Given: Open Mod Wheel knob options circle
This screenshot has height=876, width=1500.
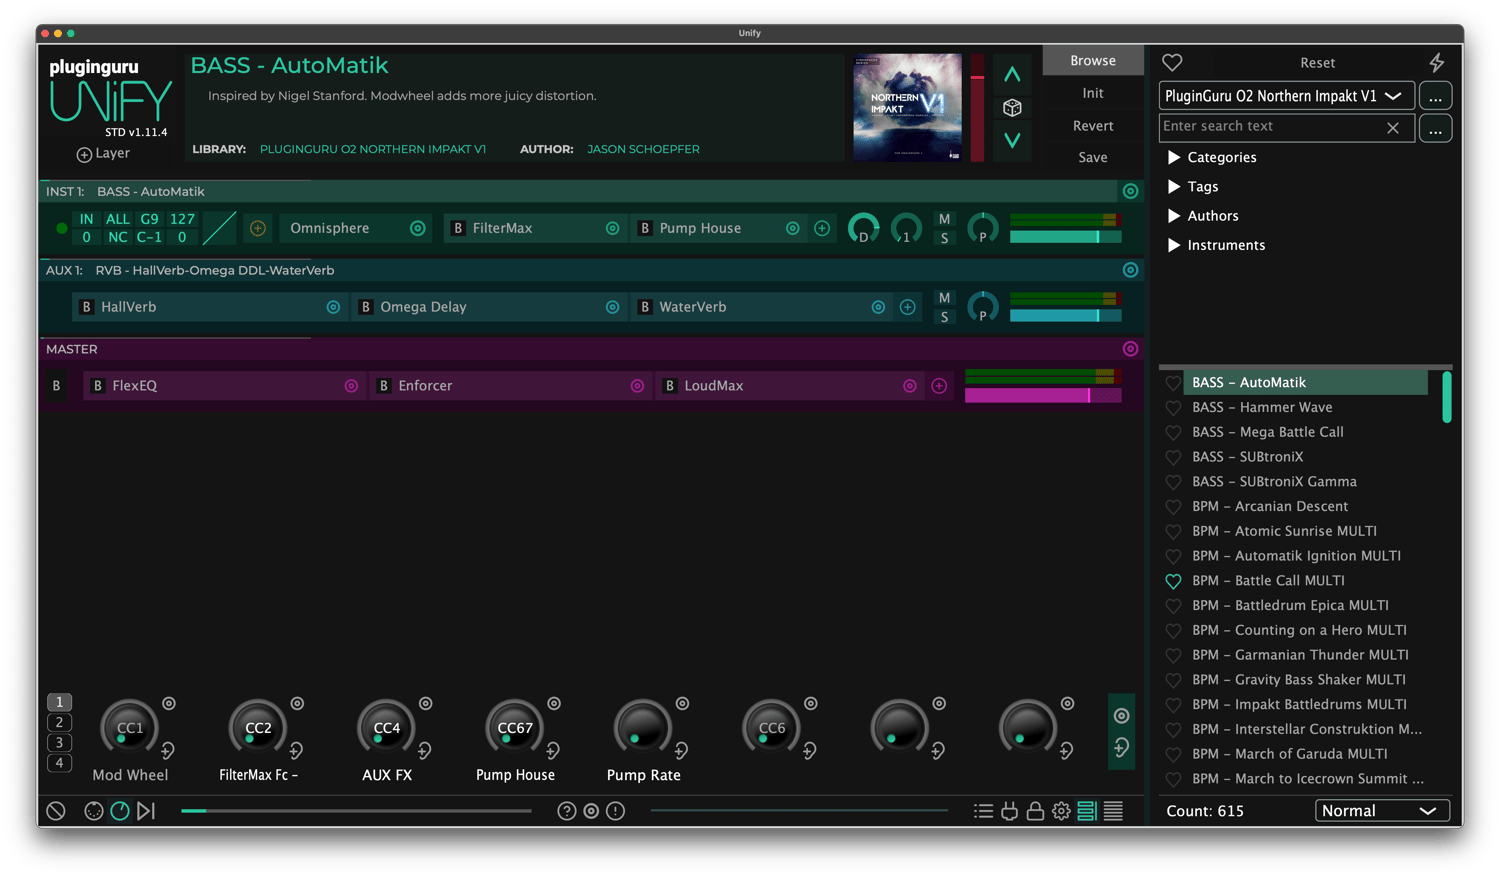Looking at the screenshot, I should [169, 704].
